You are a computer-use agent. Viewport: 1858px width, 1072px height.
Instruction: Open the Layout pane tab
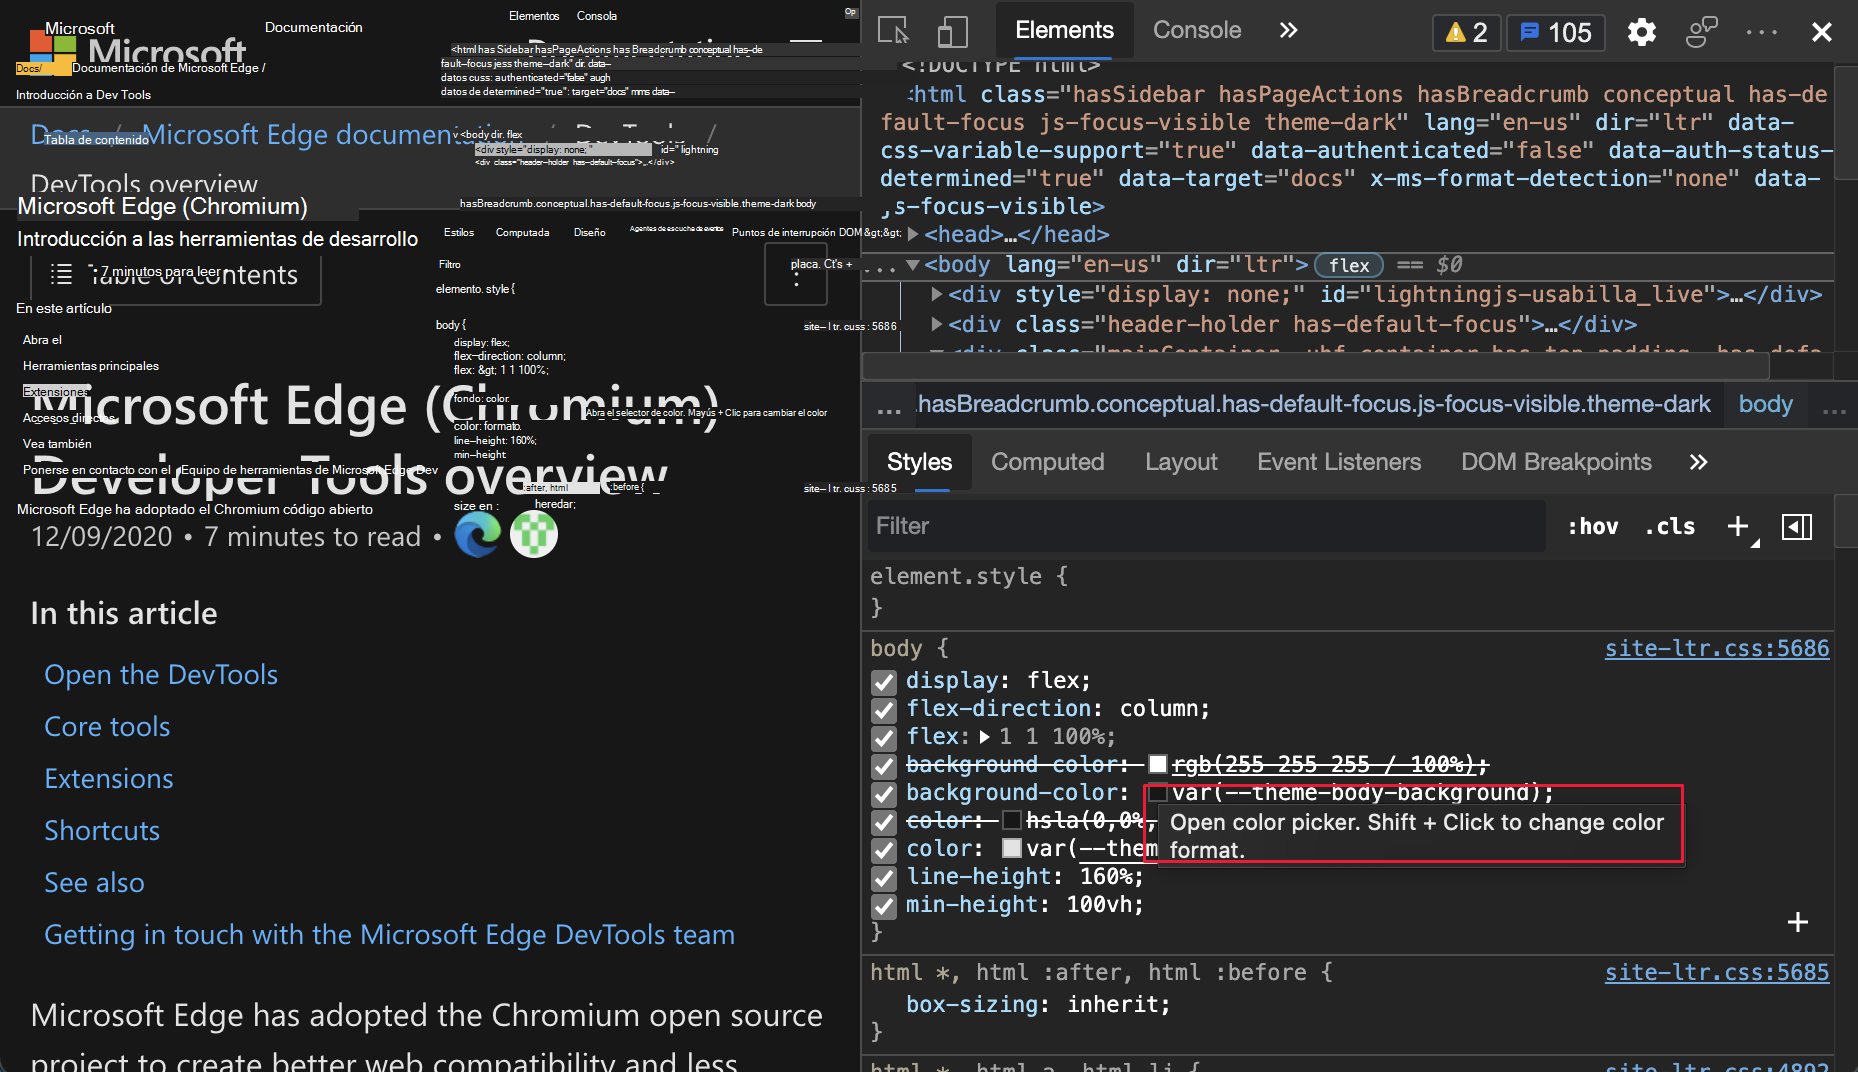1181,462
